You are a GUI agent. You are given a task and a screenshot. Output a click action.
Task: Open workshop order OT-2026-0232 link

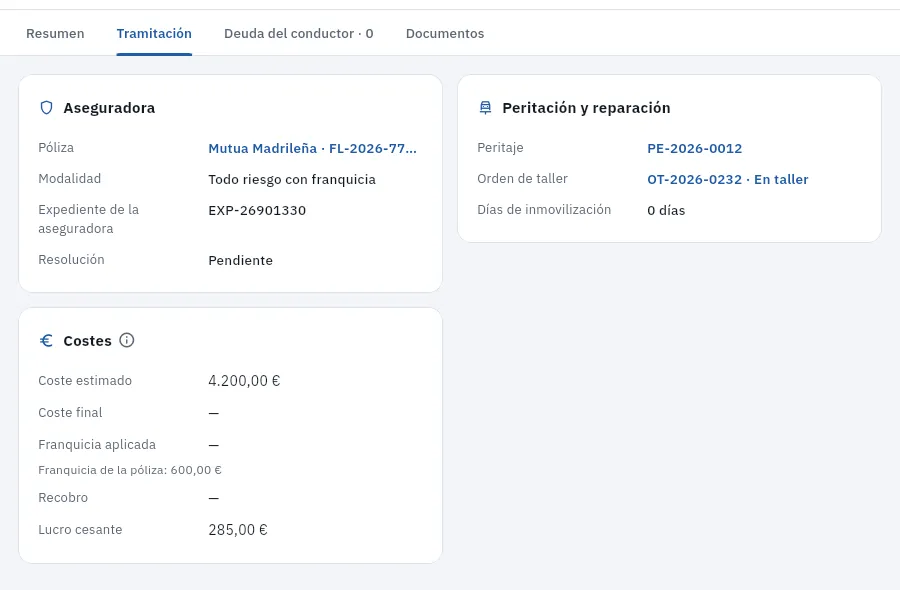click(x=728, y=180)
